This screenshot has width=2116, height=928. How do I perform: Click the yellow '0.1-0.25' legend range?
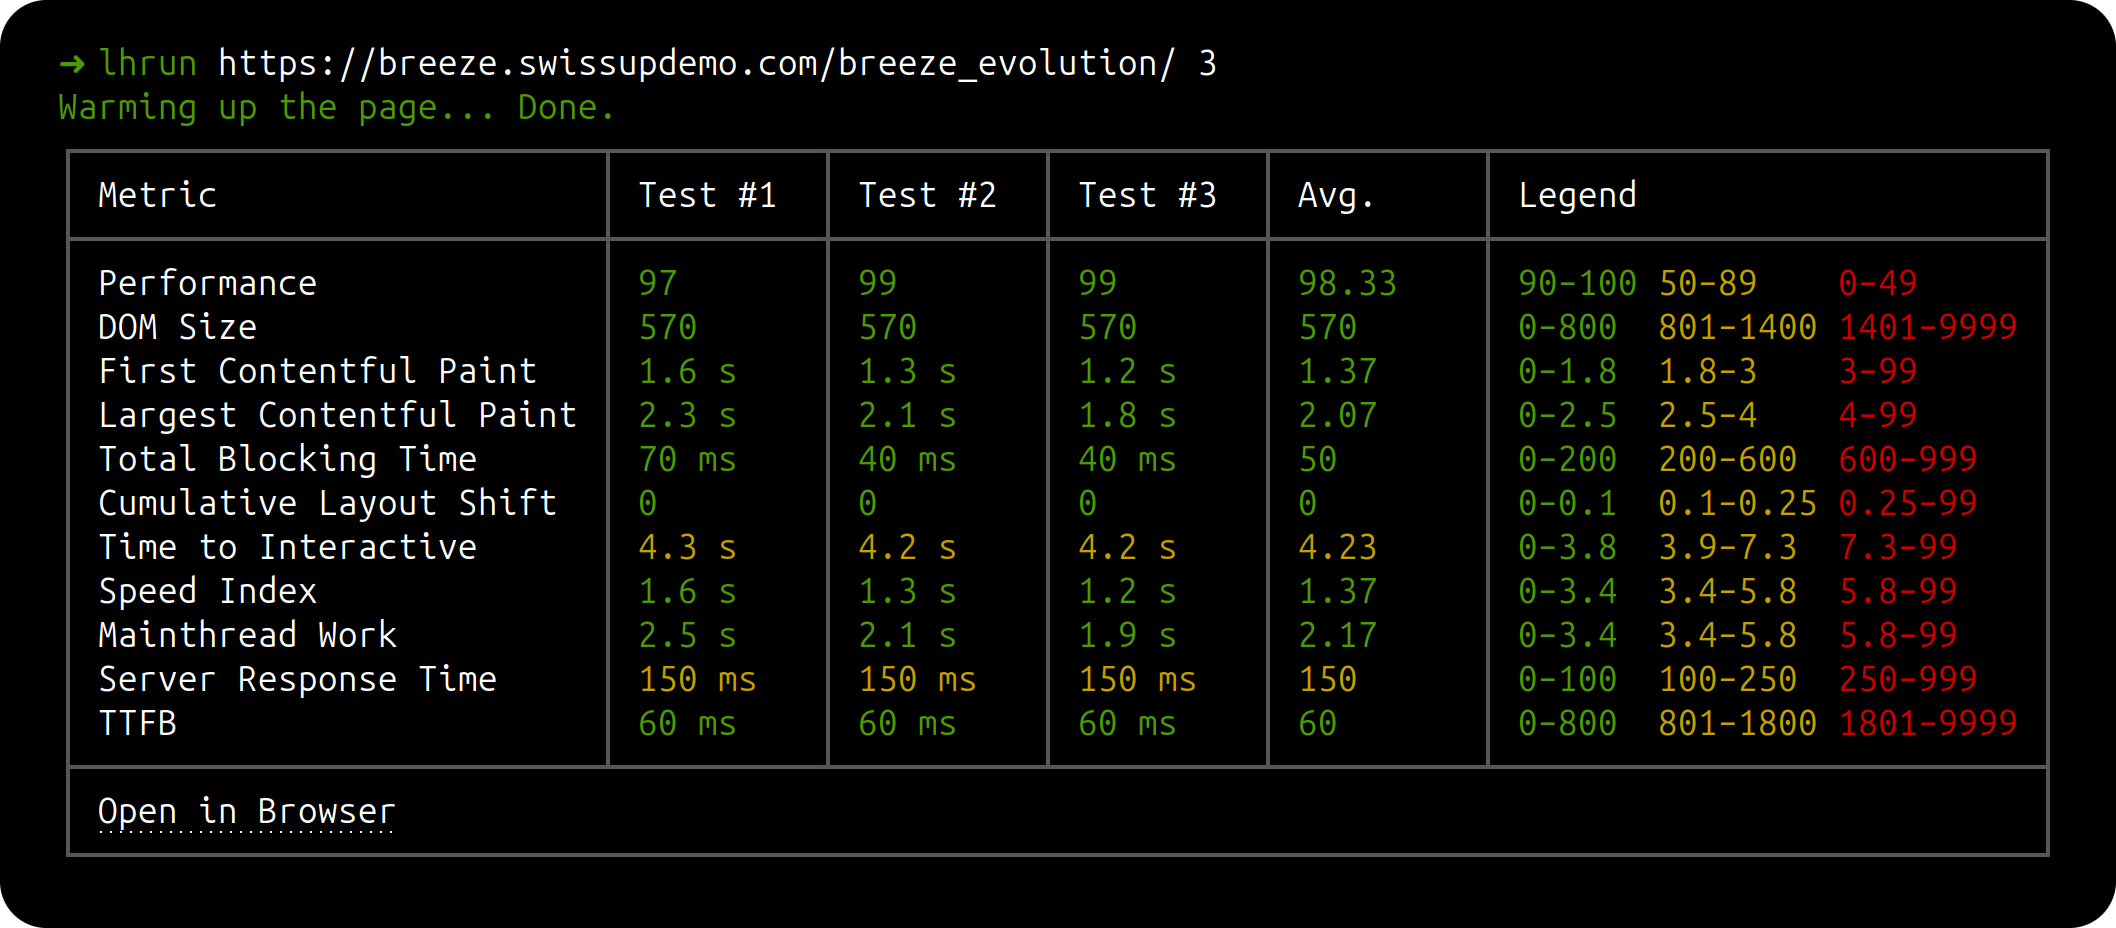1738,503
